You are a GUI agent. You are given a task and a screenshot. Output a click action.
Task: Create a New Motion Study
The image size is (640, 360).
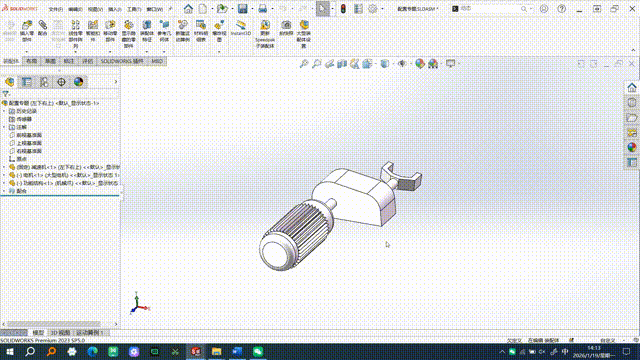182,31
